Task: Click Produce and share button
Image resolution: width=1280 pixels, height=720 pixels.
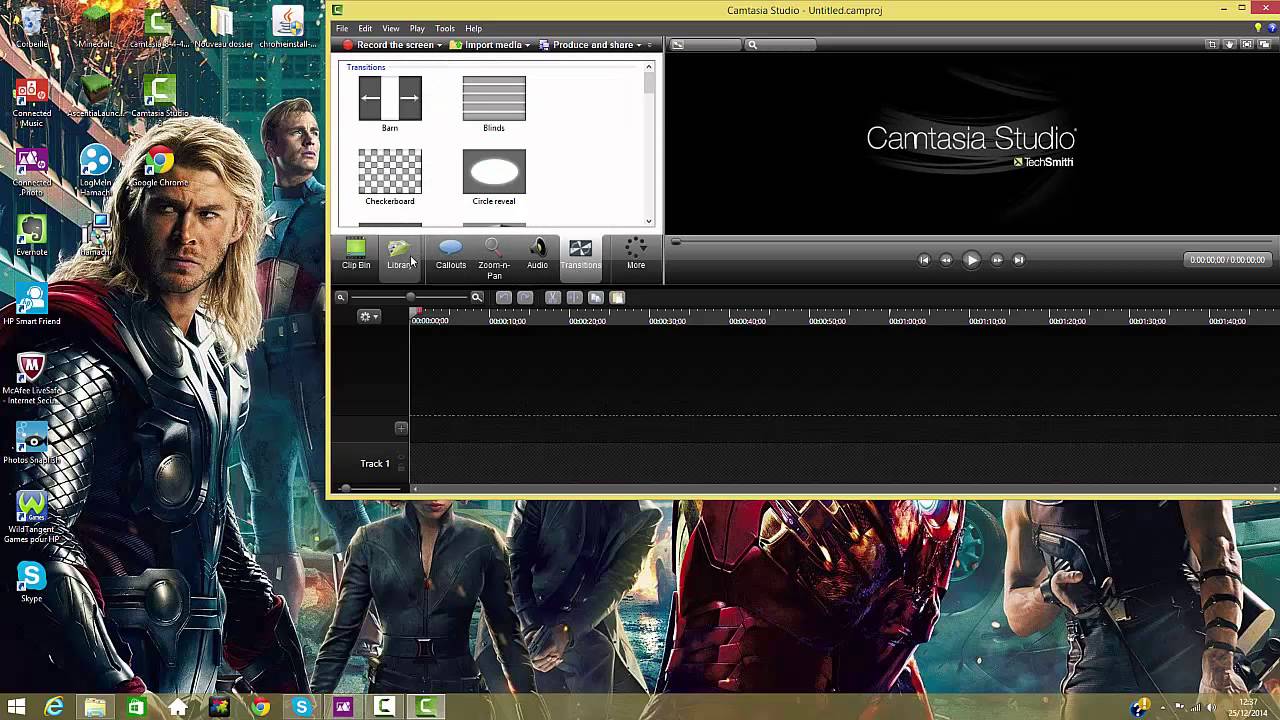Action: point(586,45)
